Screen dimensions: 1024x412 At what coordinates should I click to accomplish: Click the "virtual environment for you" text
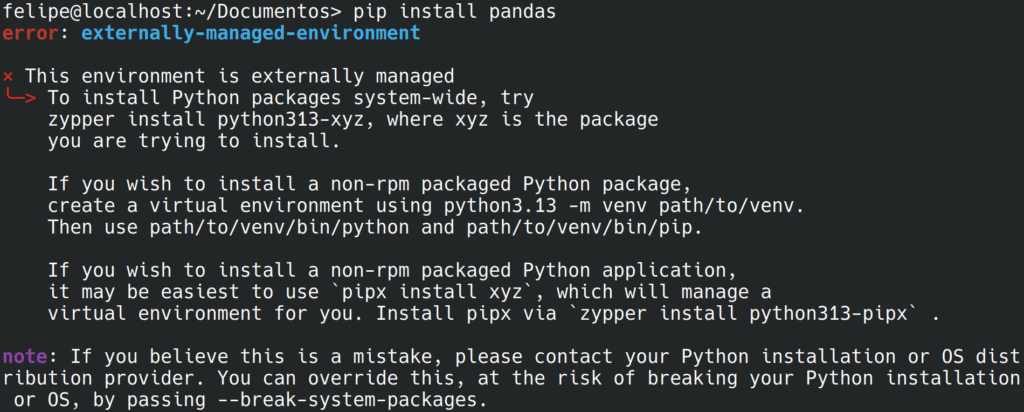[x=185, y=314]
